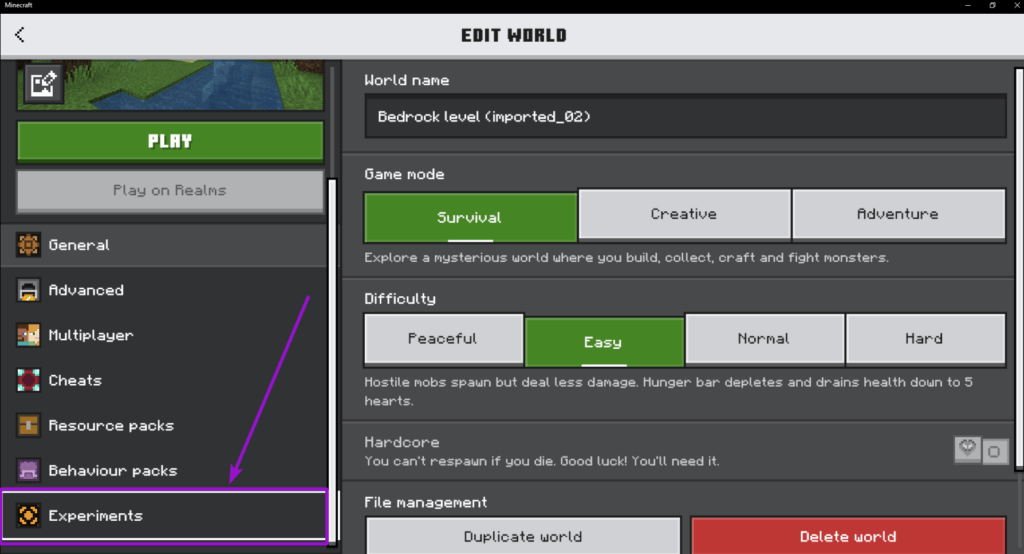The width and height of the screenshot is (1024, 554).
Task: Click the red Delete world button
Action: click(848, 536)
